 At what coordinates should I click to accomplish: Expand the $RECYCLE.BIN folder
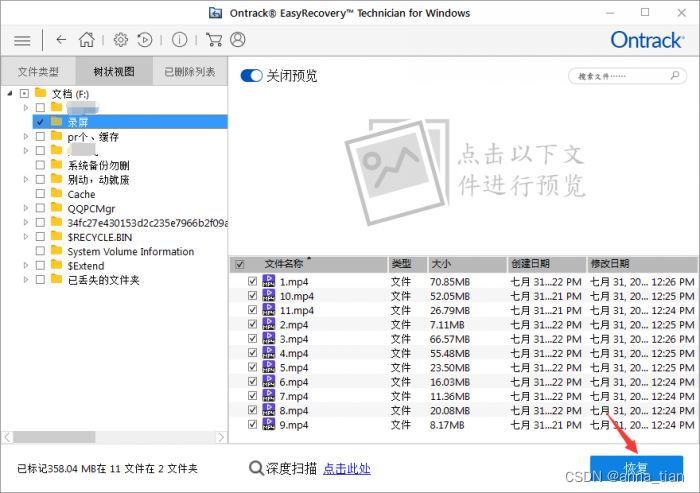click(x=25, y=236)
